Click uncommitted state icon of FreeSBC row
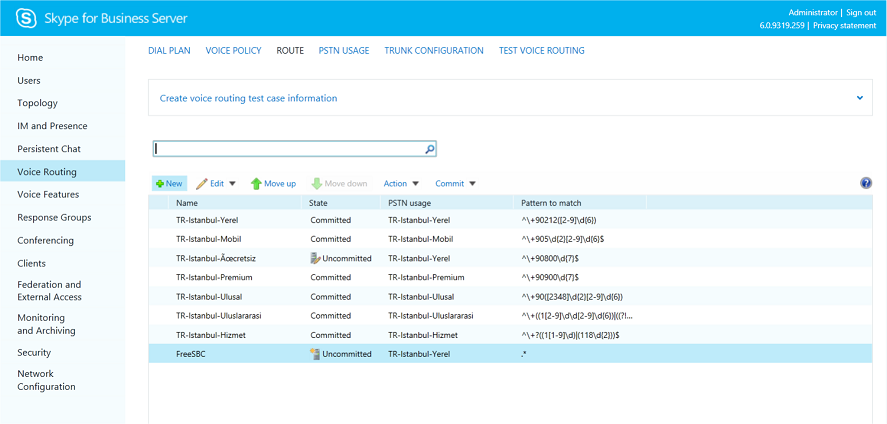 [x=315, y=354]
